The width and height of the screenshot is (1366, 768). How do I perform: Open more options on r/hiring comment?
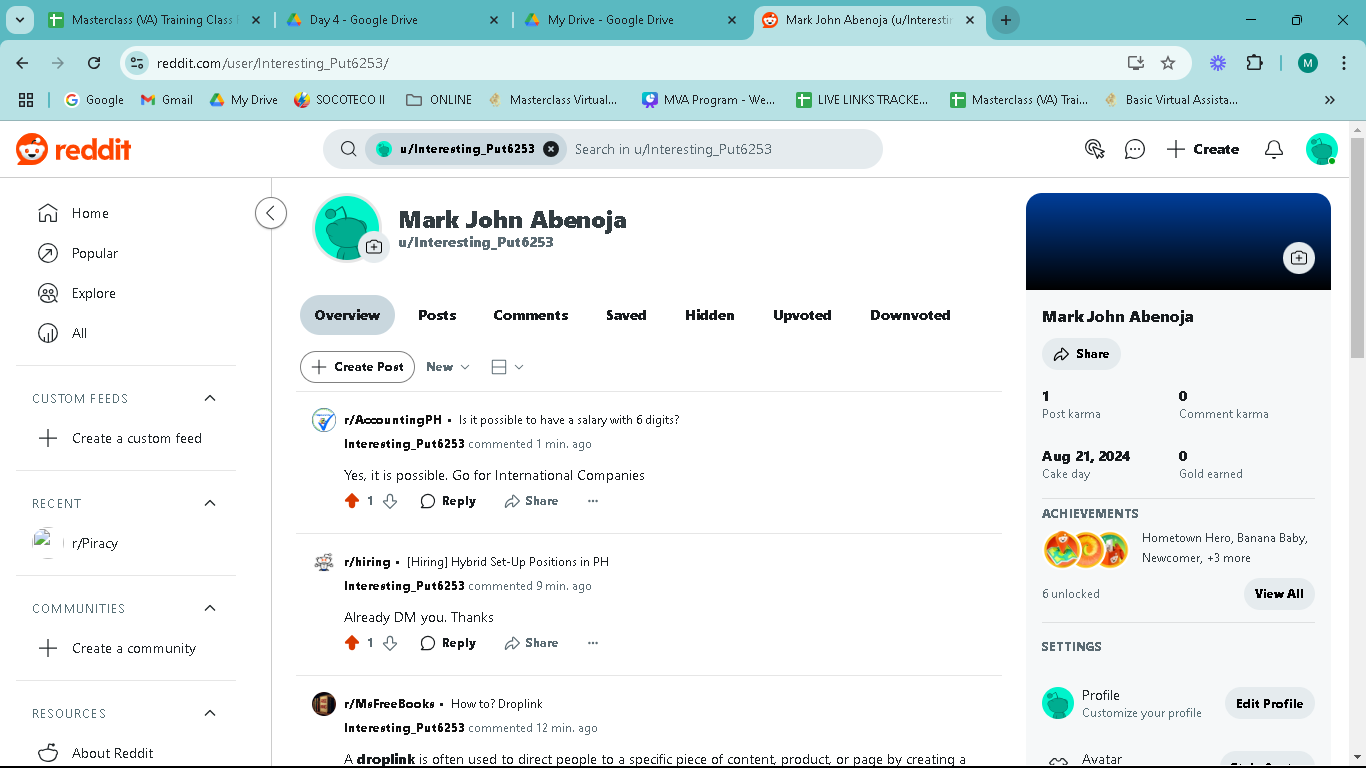(x=593, y=643)
